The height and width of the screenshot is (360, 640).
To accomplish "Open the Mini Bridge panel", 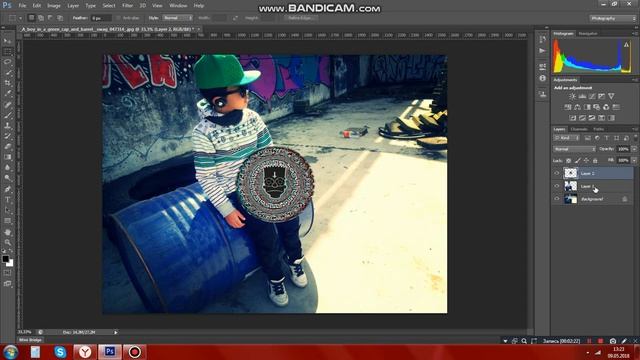I will 30,340.
